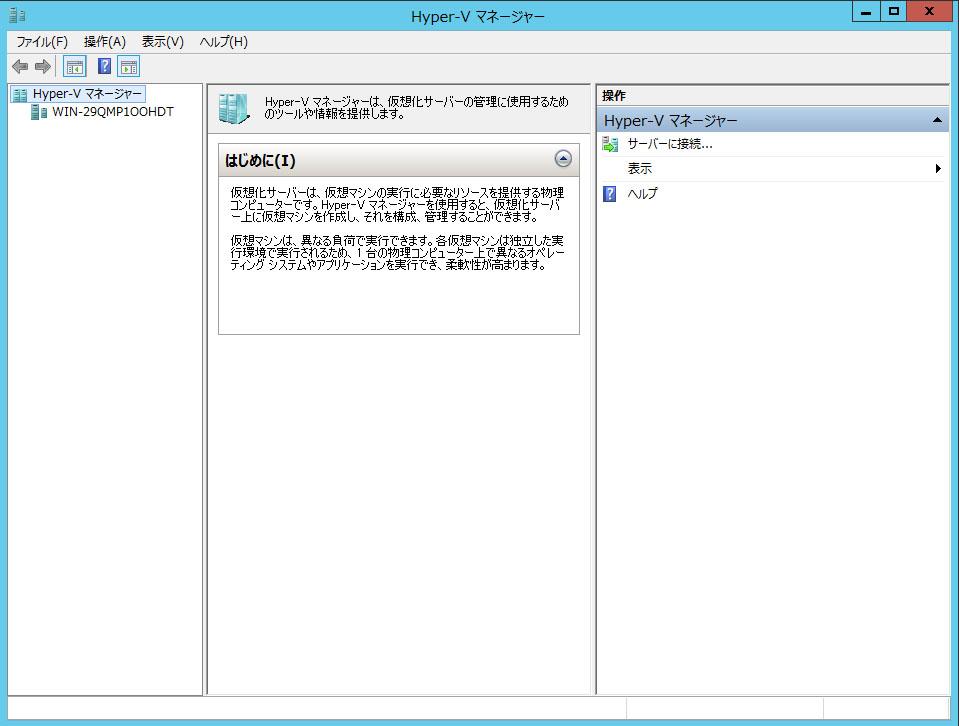
Task: Open the 操作(A) menu
Action: 105,42
